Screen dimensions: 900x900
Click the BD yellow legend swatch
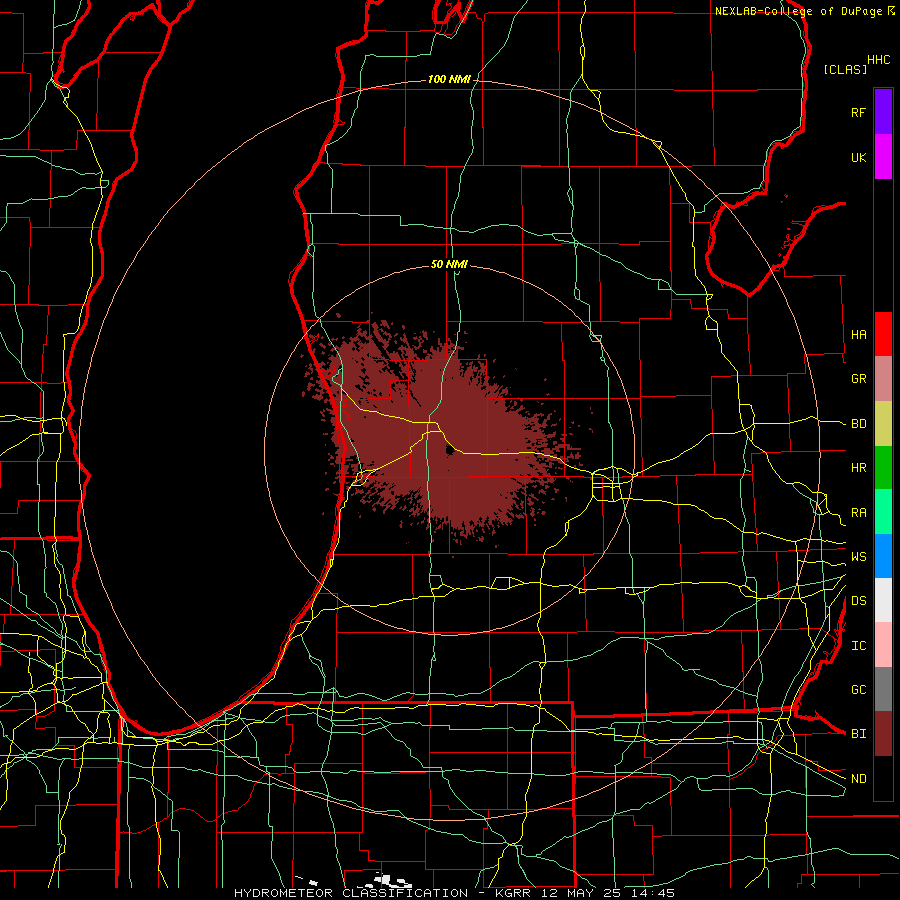(883, 423)
